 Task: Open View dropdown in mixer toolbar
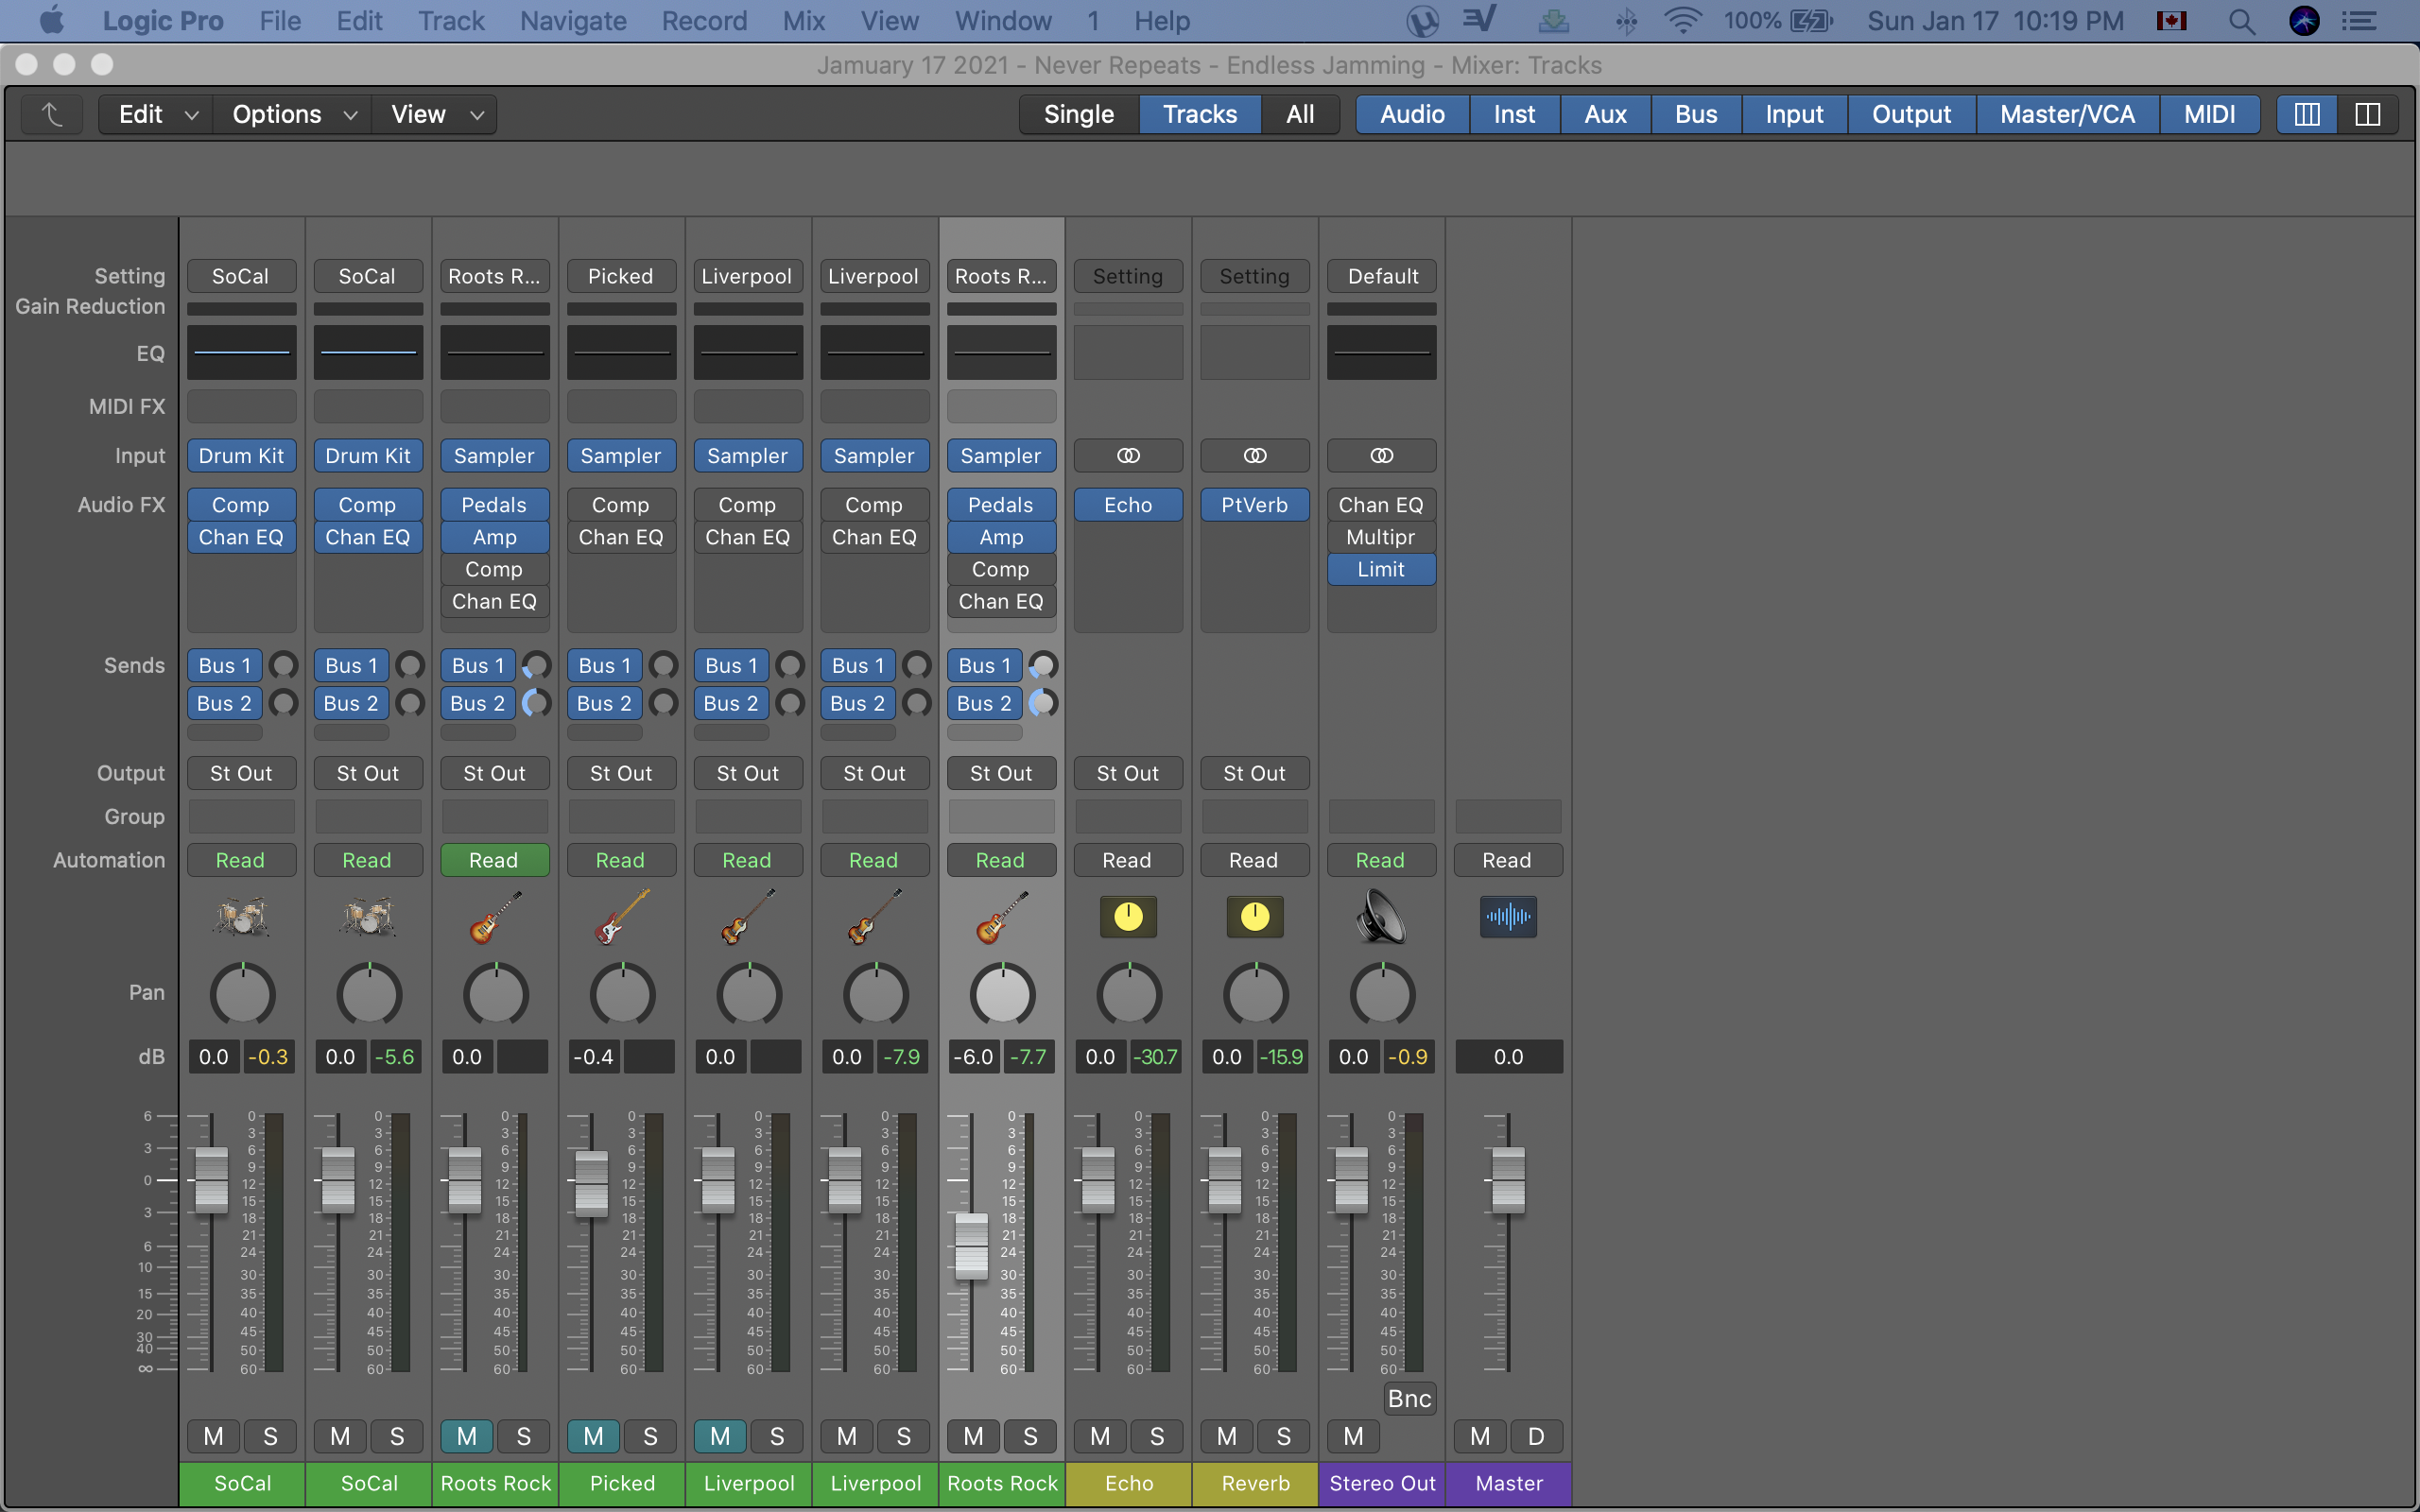[x=435, y=114]
